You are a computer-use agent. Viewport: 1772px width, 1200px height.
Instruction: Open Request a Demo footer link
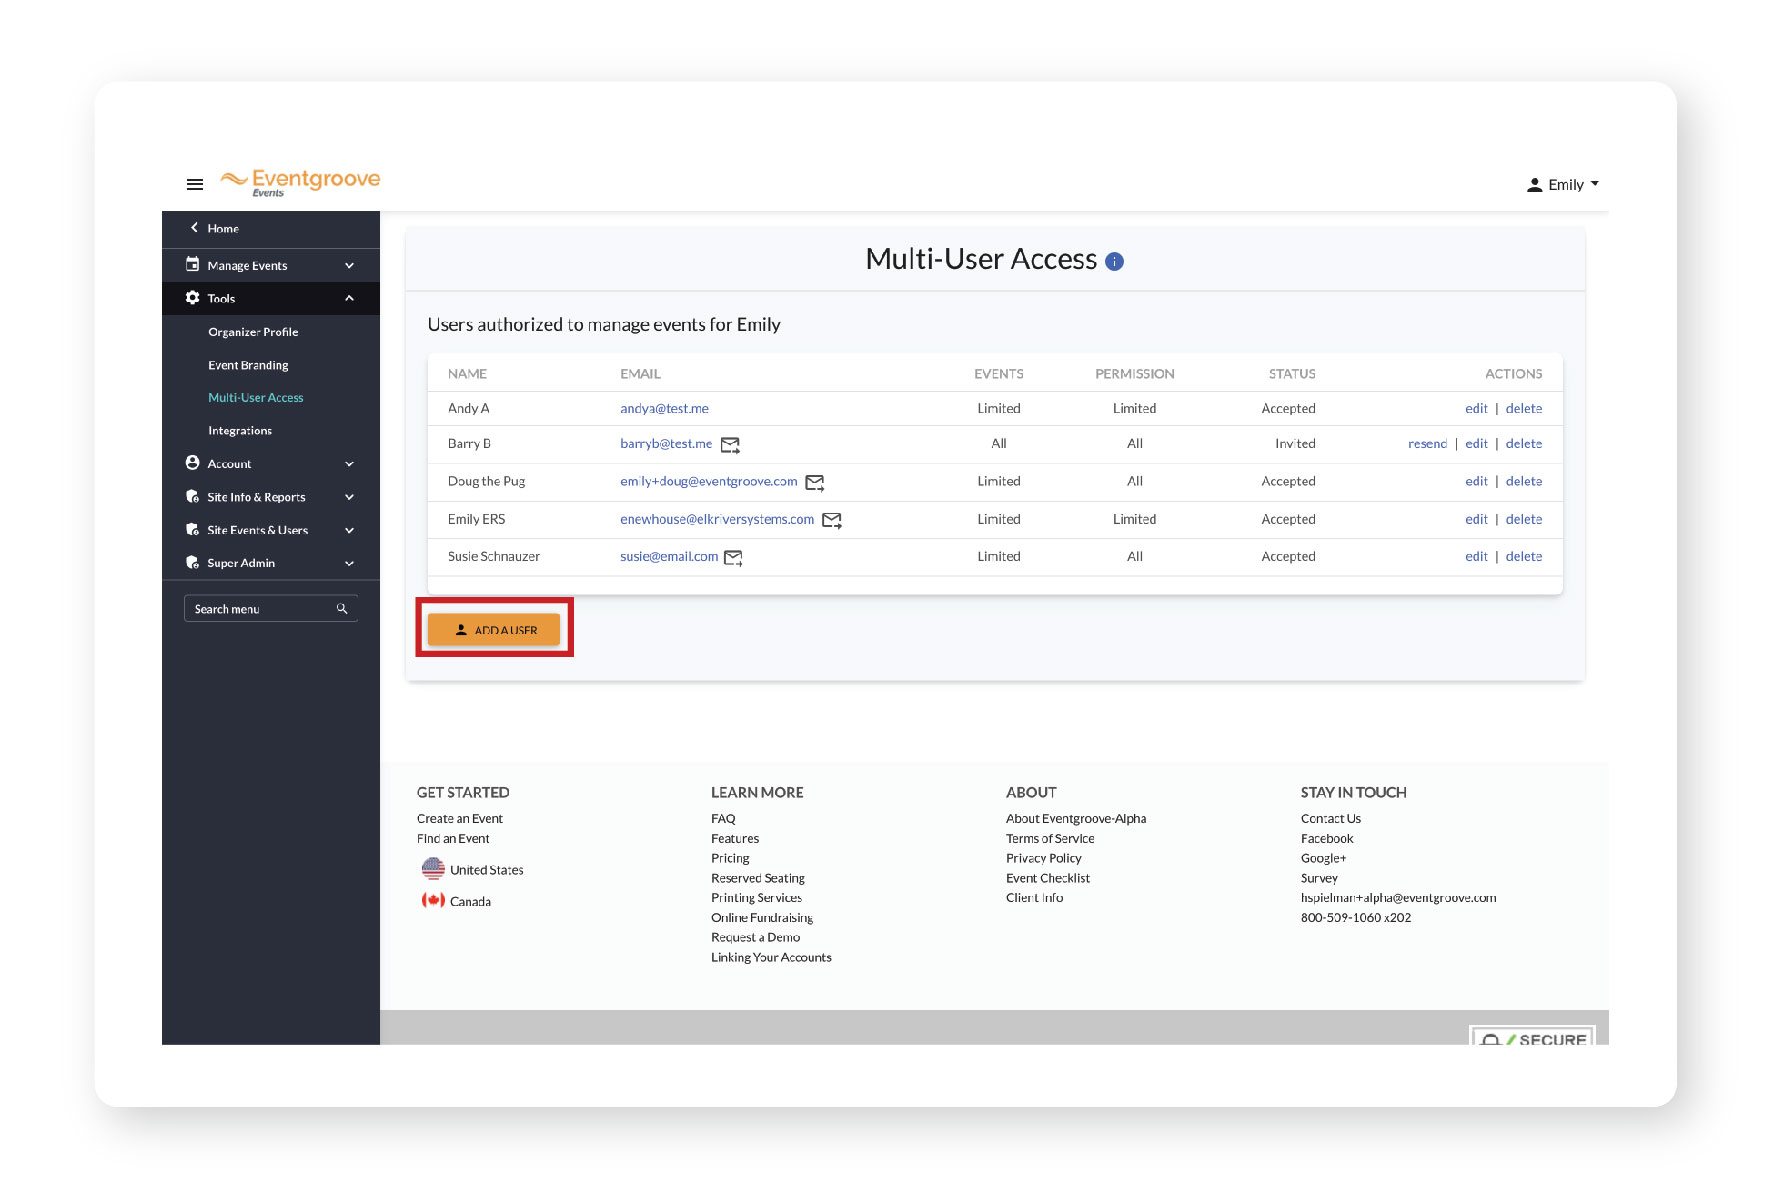[x=755, y=938]
